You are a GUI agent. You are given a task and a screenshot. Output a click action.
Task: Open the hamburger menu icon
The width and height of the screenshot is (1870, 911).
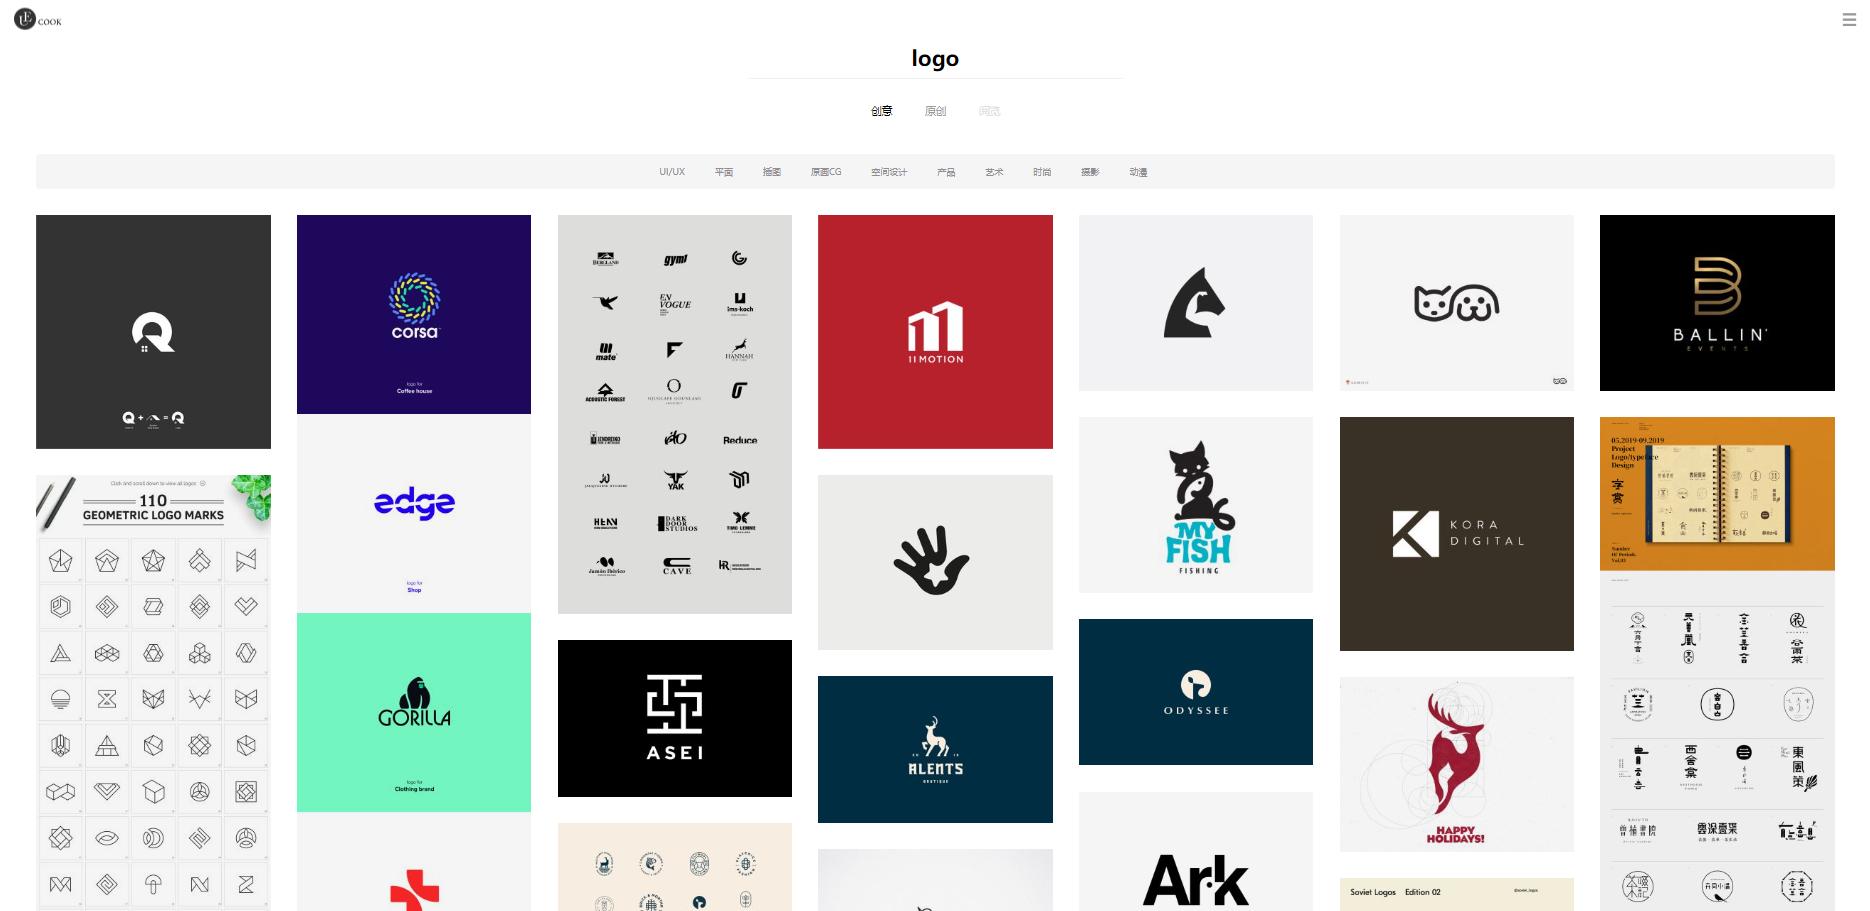pos(1849,19)
